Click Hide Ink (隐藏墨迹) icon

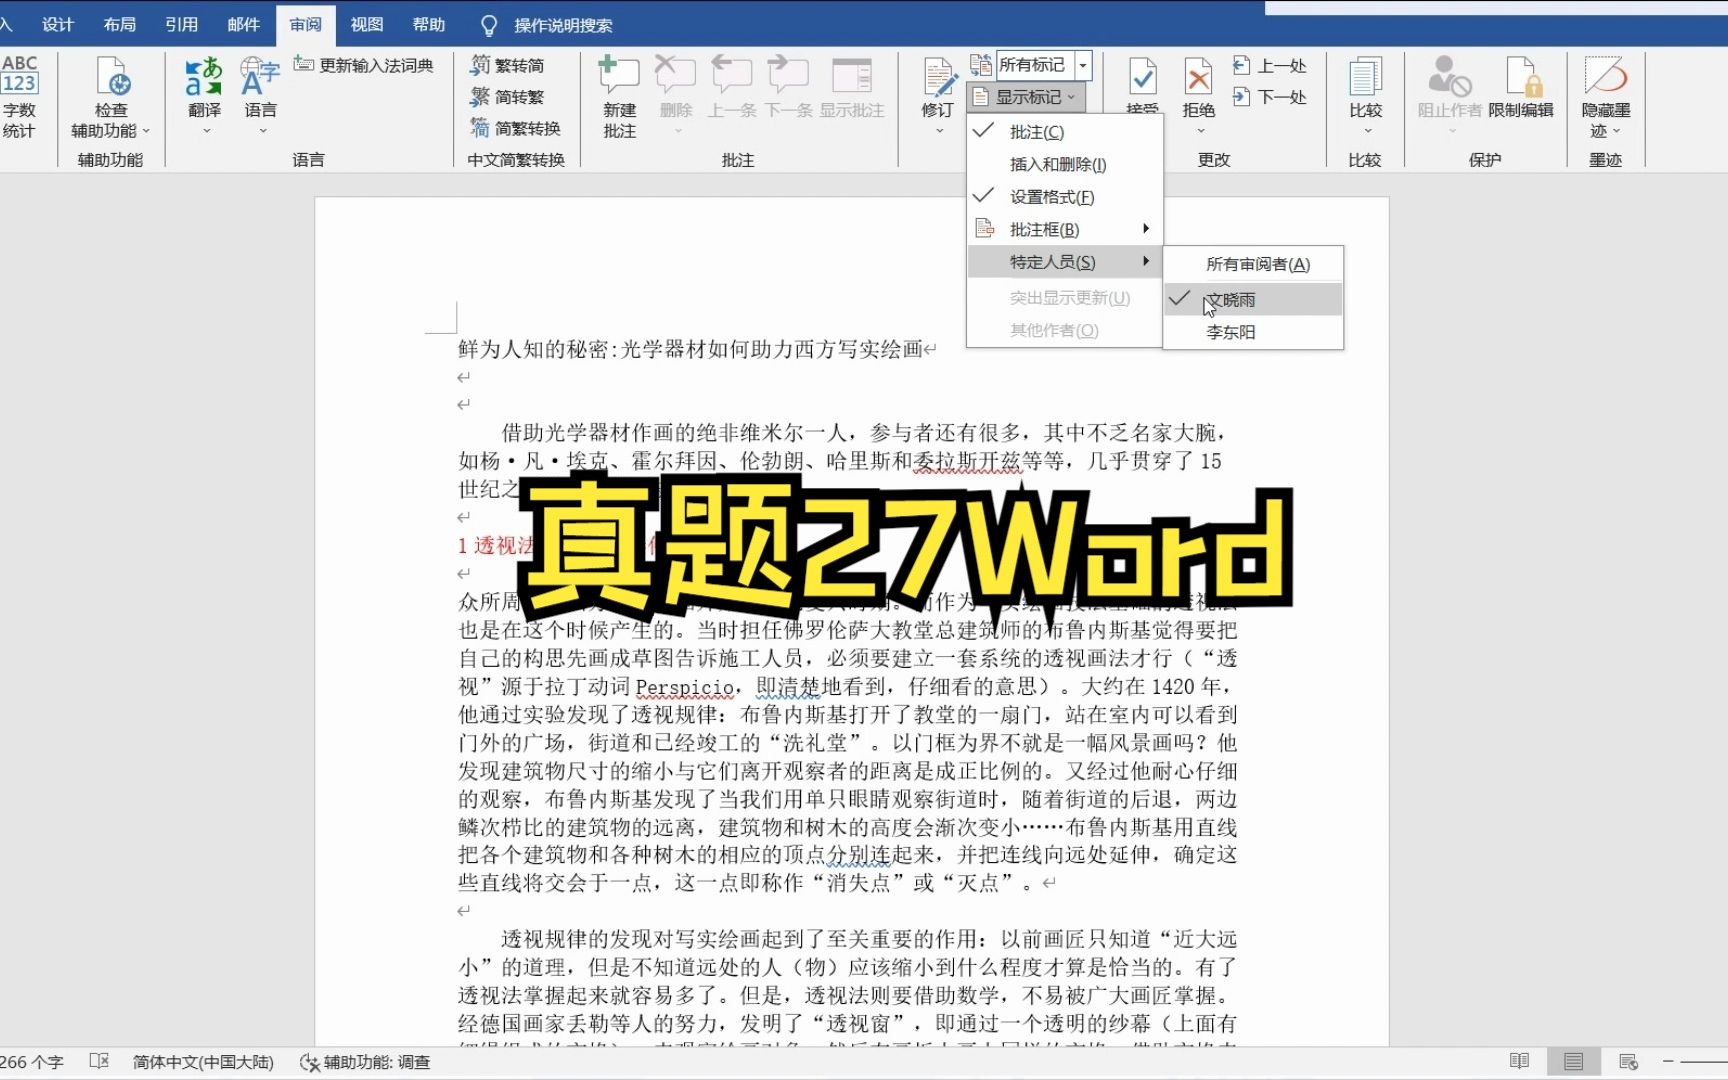tap(1606, 78)
